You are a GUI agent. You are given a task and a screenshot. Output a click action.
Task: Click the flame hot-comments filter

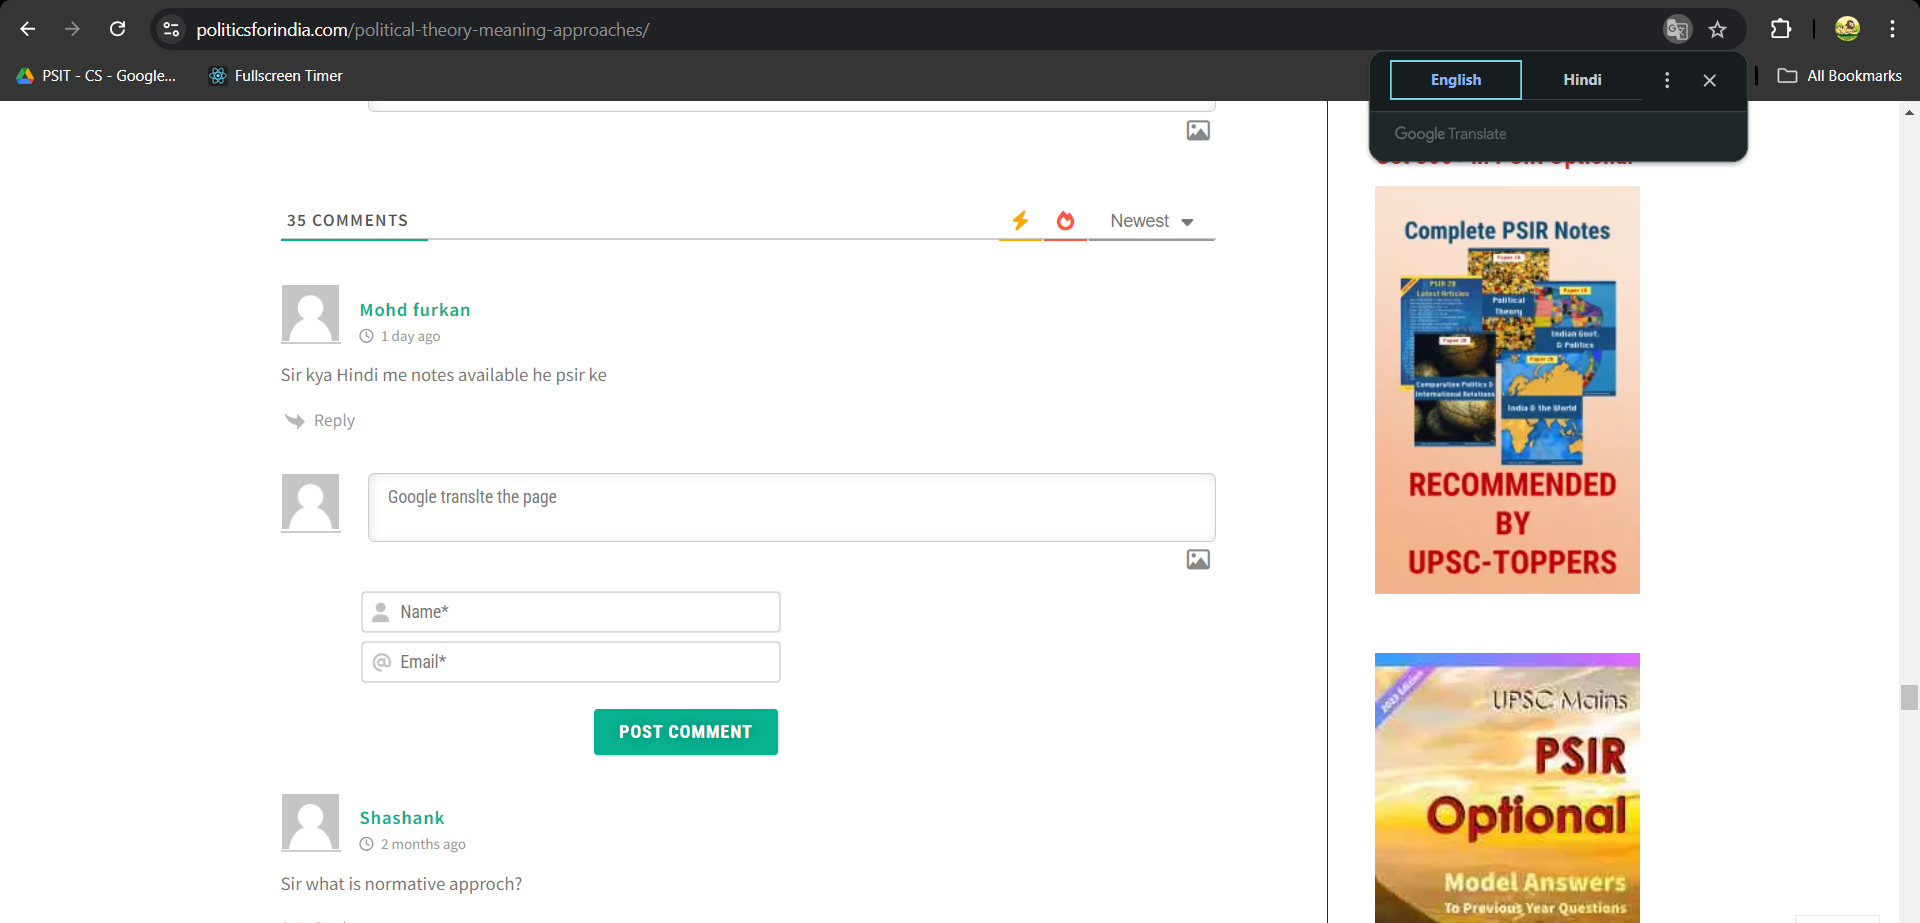click(1065, 221)
